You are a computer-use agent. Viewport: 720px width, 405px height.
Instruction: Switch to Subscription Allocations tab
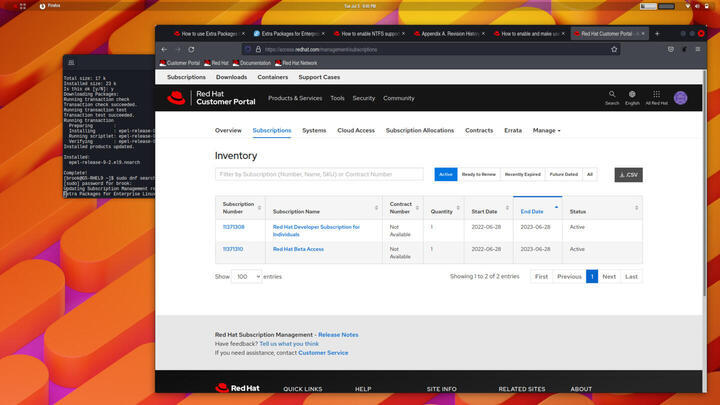(420, 130)
